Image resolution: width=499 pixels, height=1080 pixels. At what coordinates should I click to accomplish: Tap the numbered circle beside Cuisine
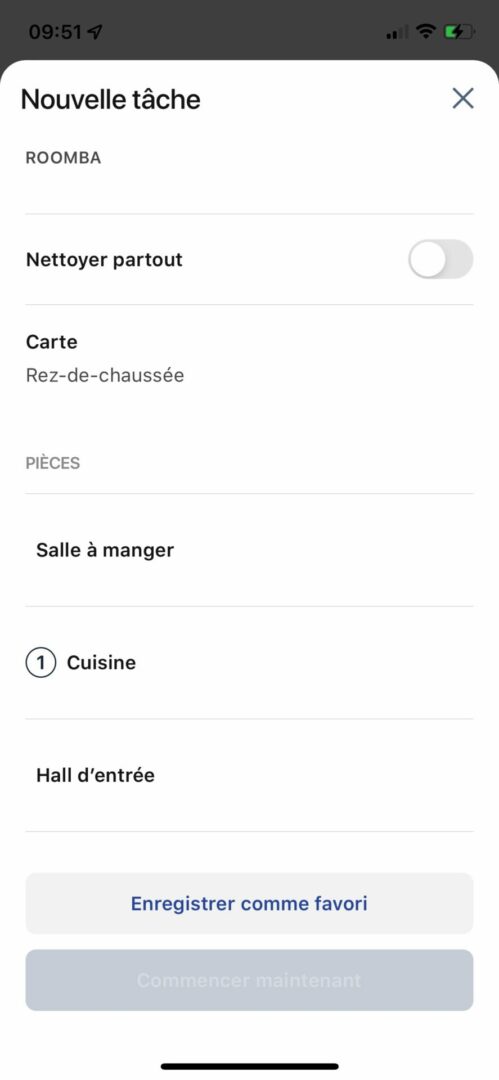coord(41,663)
